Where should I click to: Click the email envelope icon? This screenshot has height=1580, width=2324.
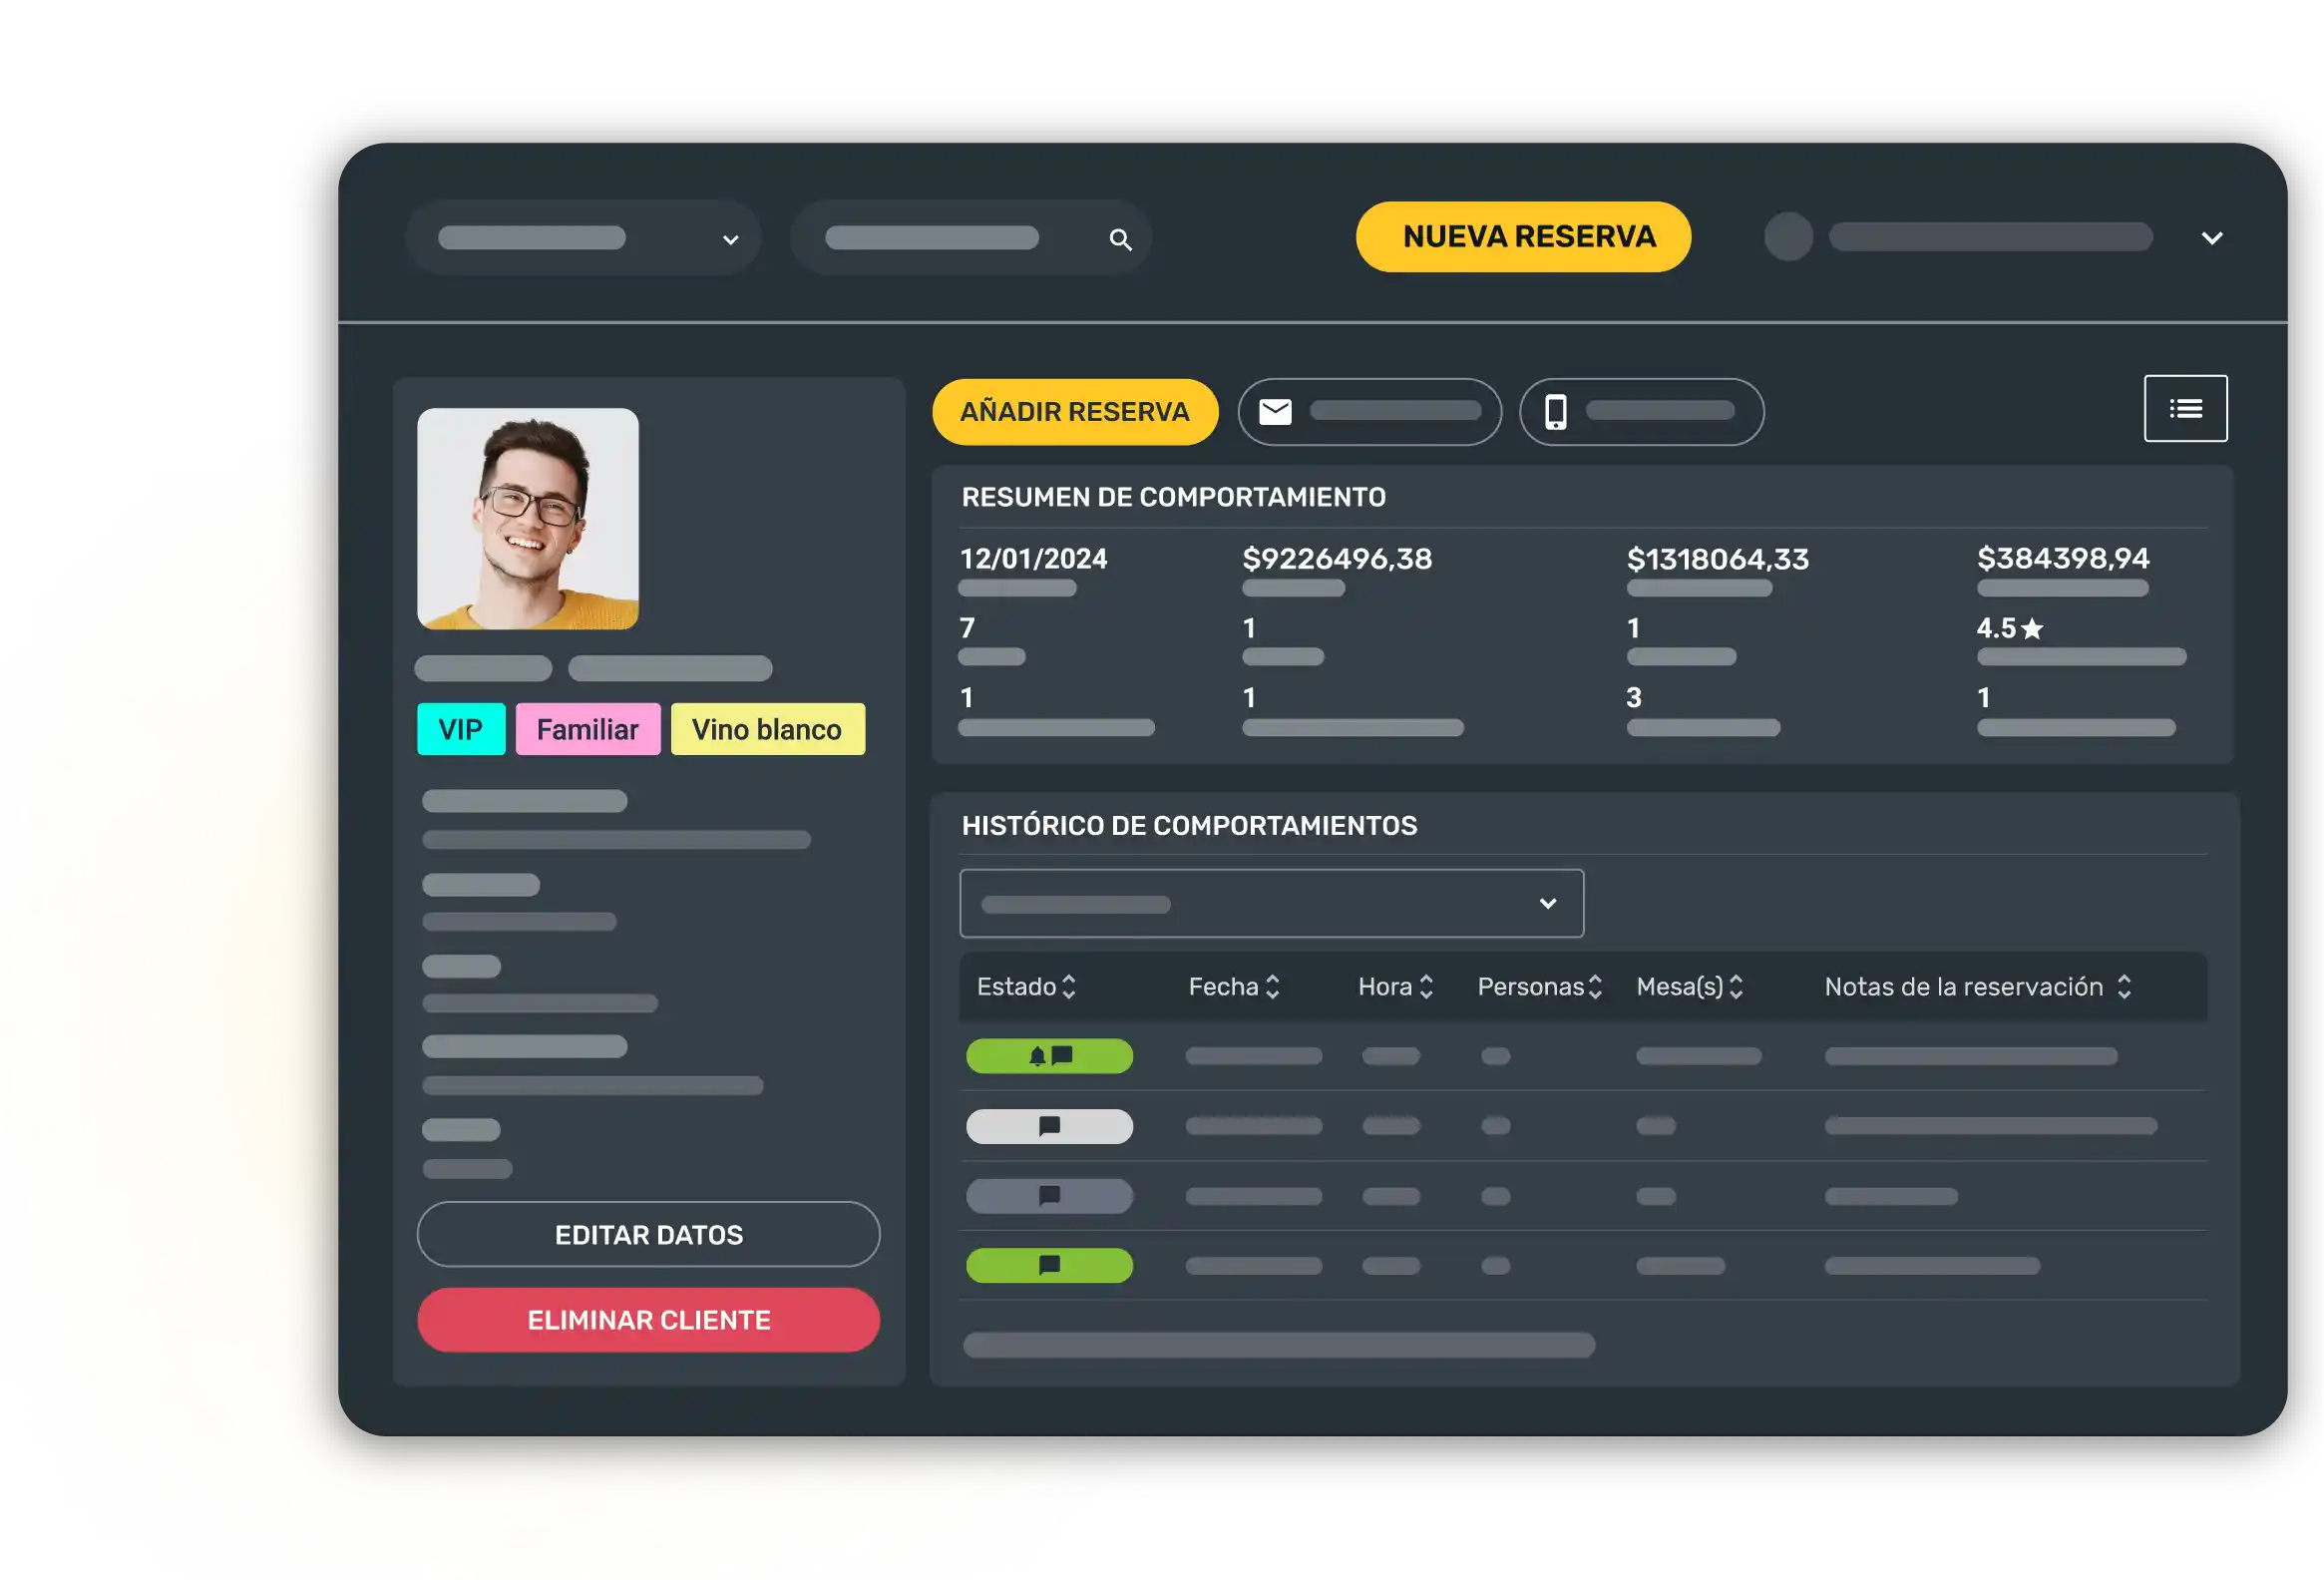coord(1275,412)
